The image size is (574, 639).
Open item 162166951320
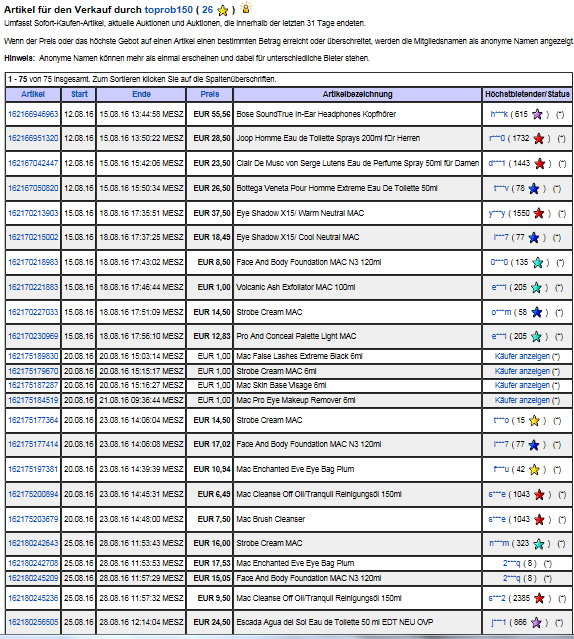[33, 138]
